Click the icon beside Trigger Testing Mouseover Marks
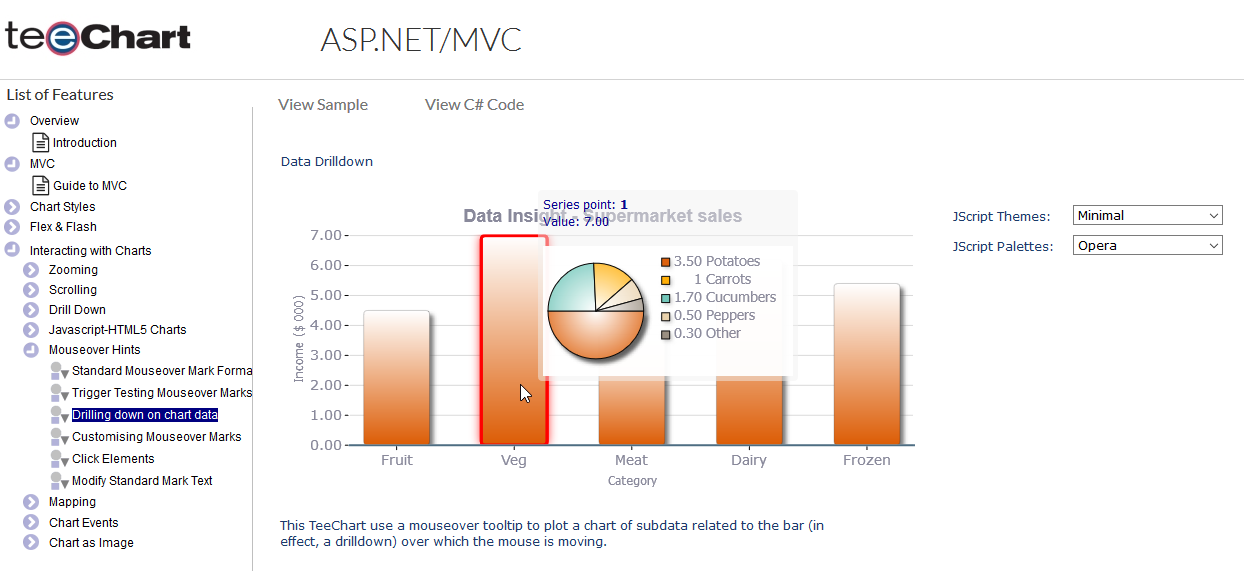The height and width of the screenshot is (571, 1244). tap(59, 393)
